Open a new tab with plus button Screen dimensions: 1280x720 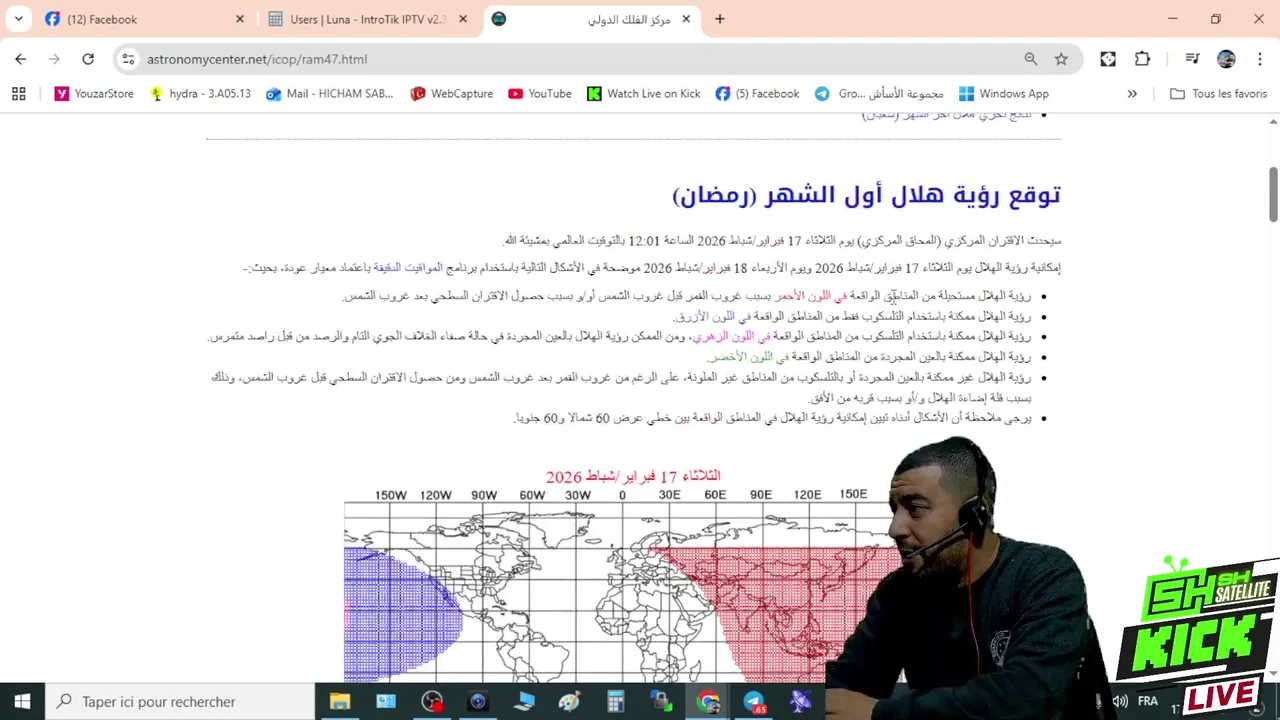pyautogui.click(x=719, y=19)
